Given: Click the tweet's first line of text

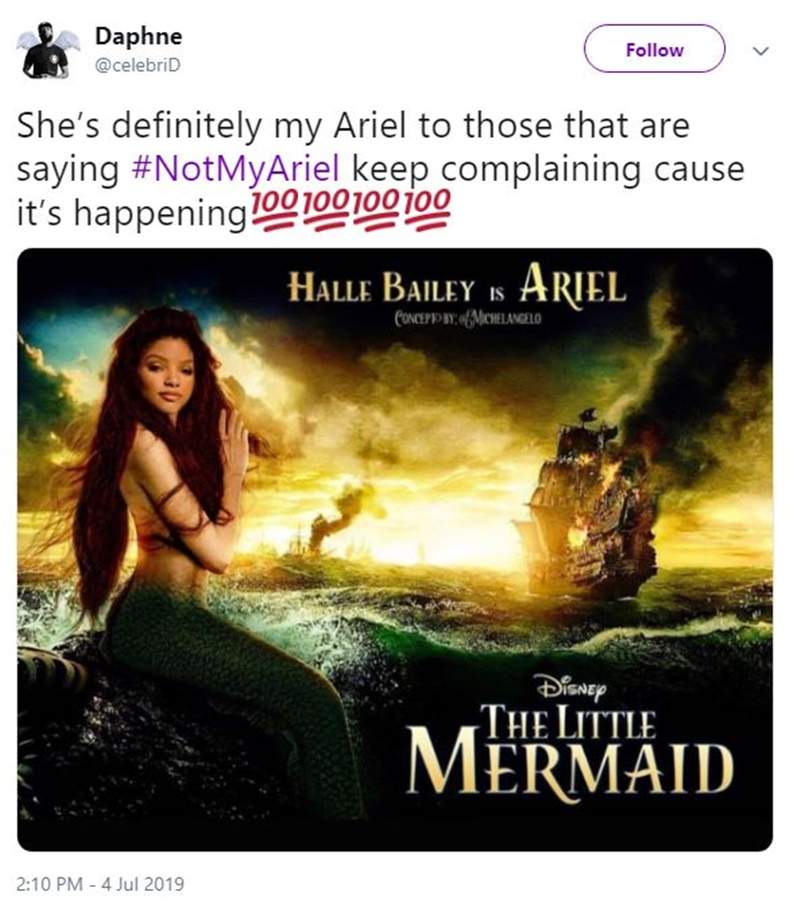Looking at the screenshot, I should pos(353,125).
